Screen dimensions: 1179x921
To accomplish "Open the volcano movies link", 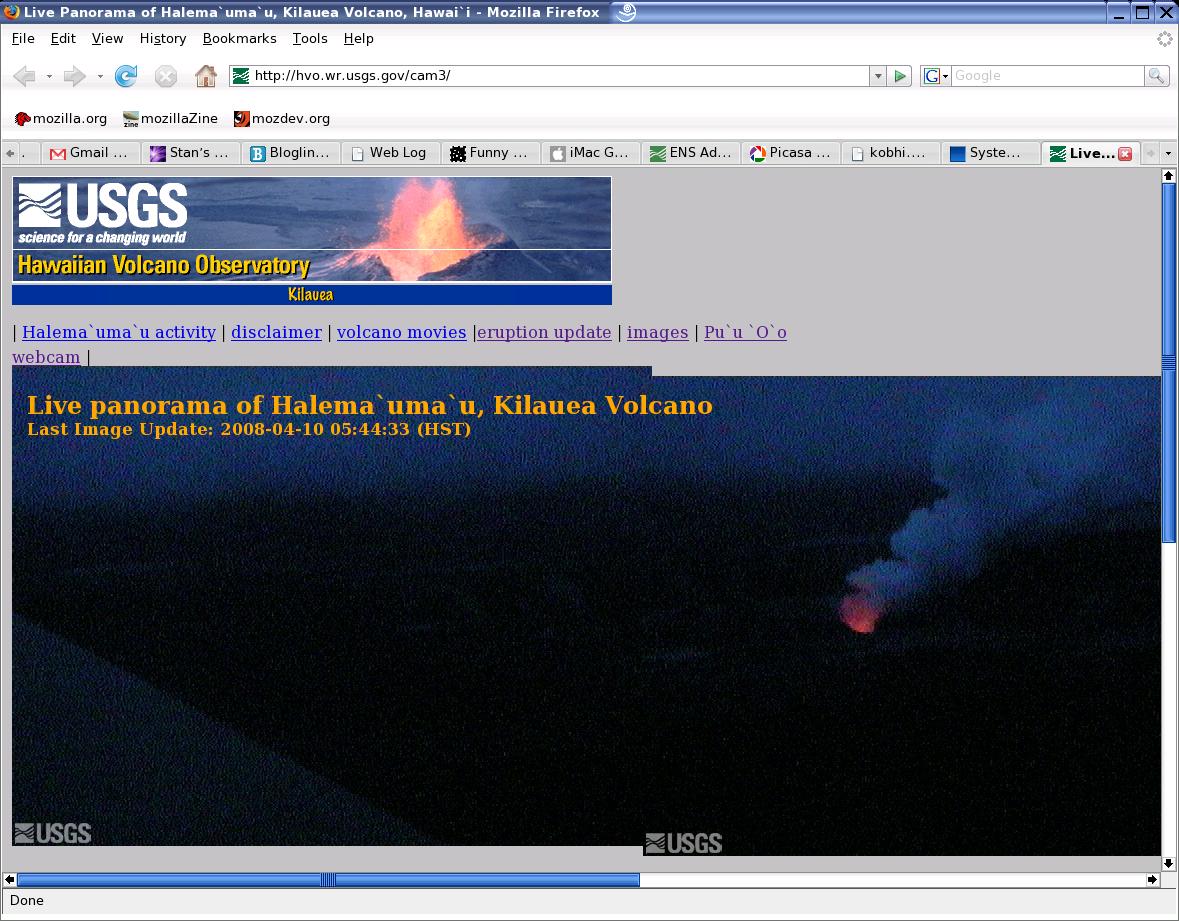I will point(402,332).
